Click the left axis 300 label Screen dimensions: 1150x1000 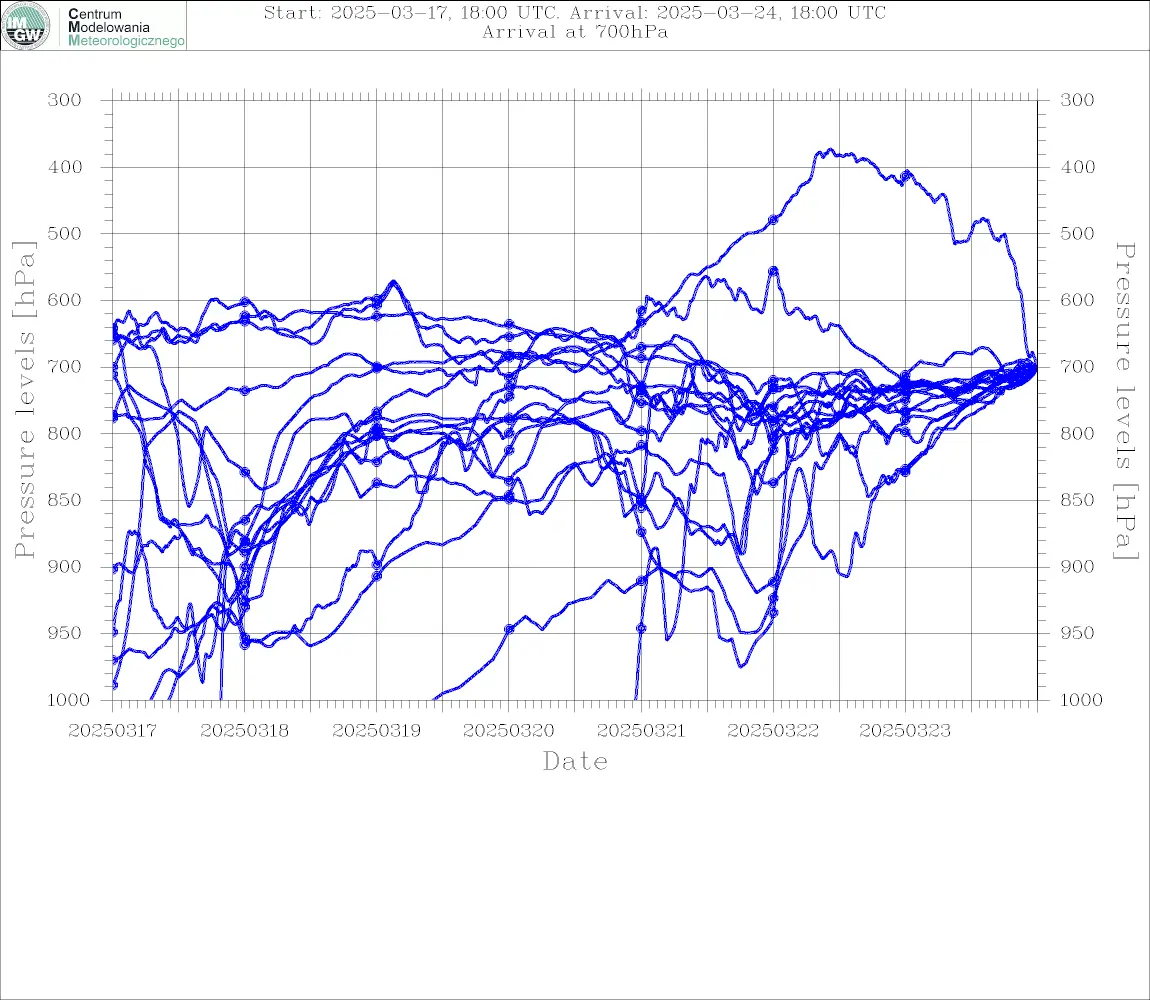(65, 100)
